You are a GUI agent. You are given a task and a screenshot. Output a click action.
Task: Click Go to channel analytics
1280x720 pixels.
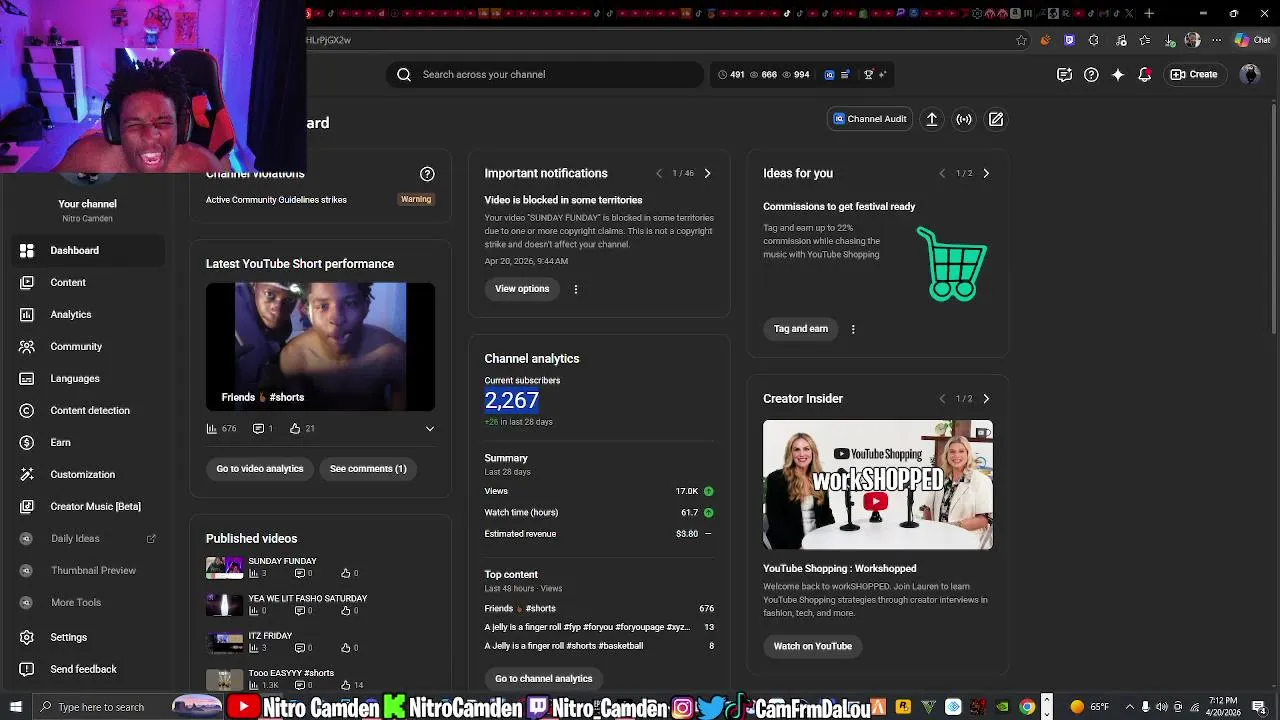tap(544, 679)
